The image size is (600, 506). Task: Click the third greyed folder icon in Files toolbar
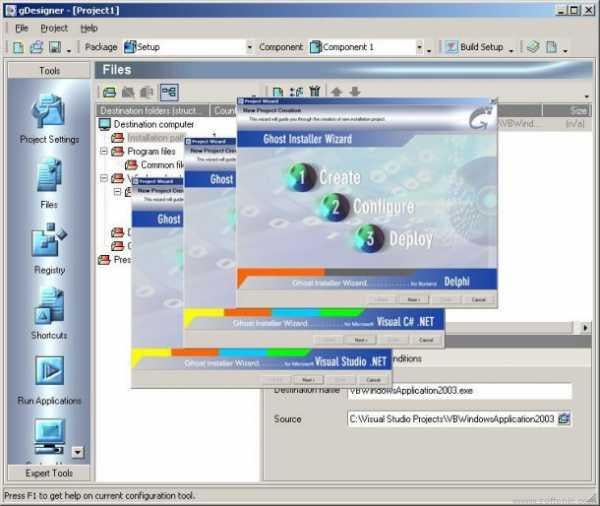(147, 92)
